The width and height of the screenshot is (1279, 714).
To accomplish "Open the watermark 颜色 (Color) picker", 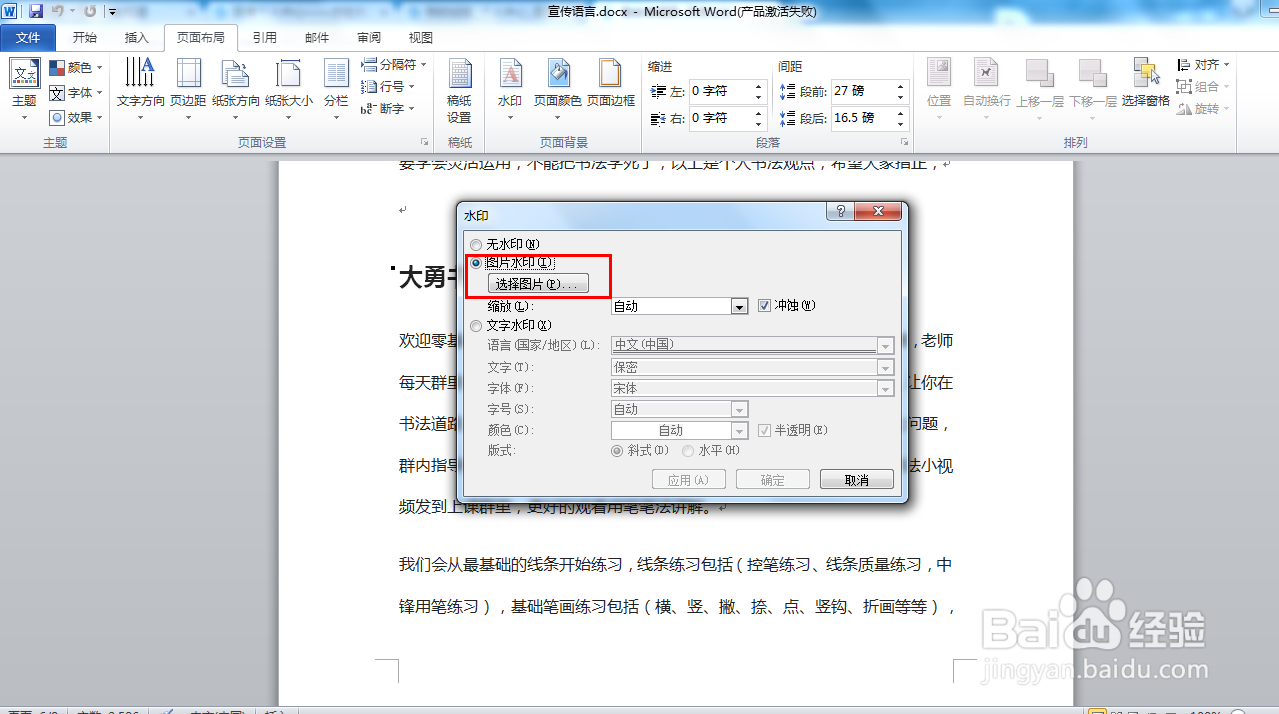I will pos(738,429).
